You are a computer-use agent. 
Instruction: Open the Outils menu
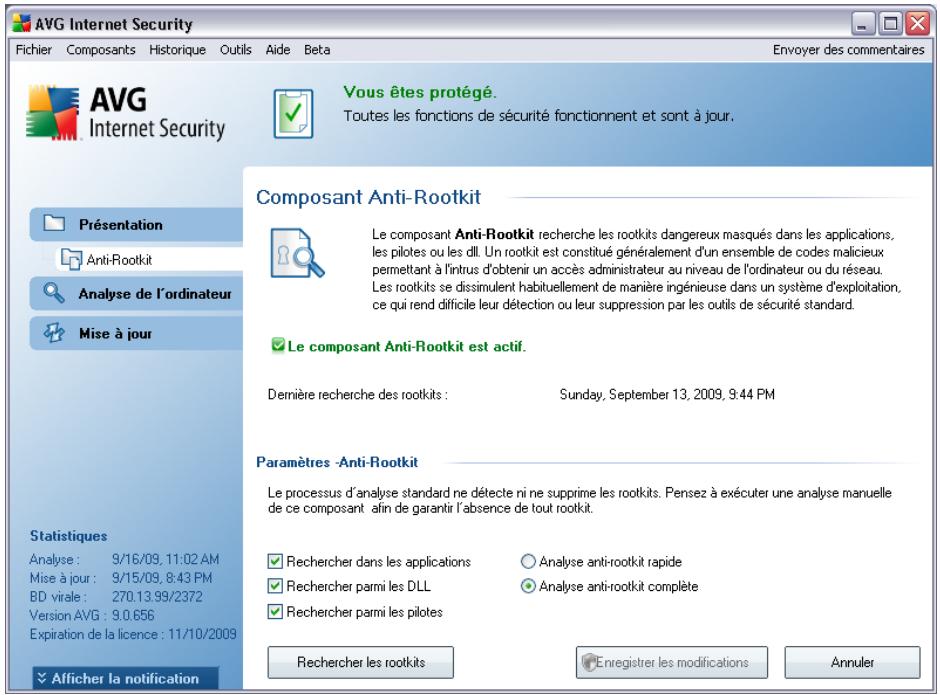pyautogui.click(x=236, y=50)
